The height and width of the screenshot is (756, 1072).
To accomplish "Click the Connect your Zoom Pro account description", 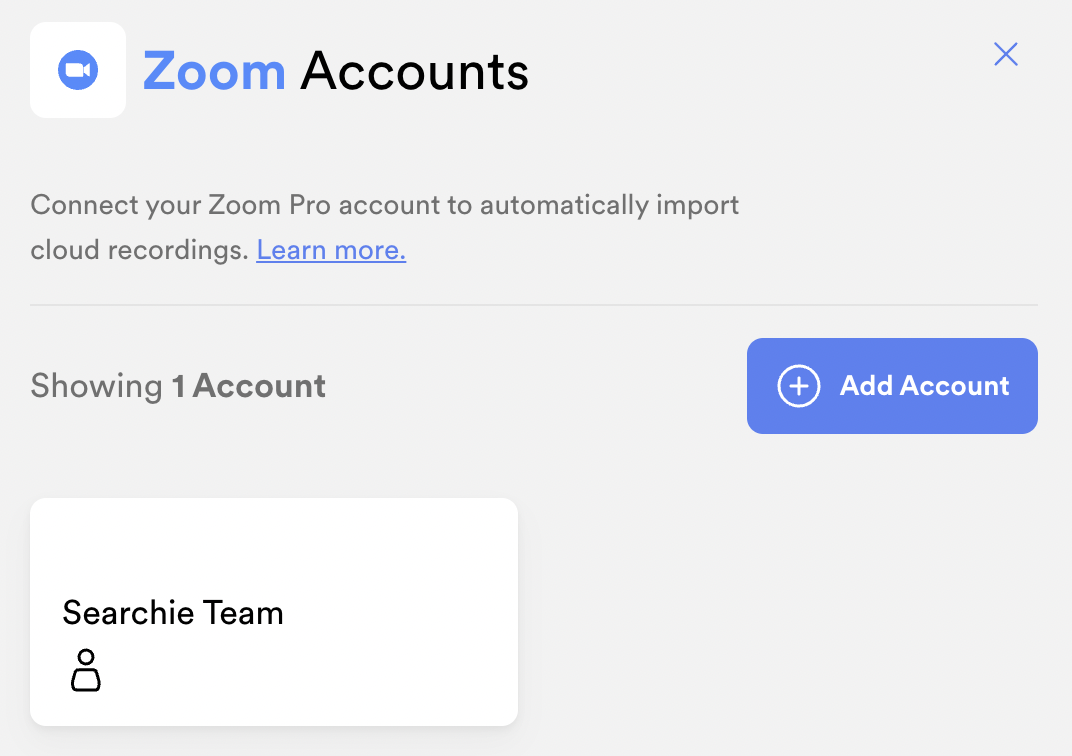I will pyautogui.click(x=384, y=227).
